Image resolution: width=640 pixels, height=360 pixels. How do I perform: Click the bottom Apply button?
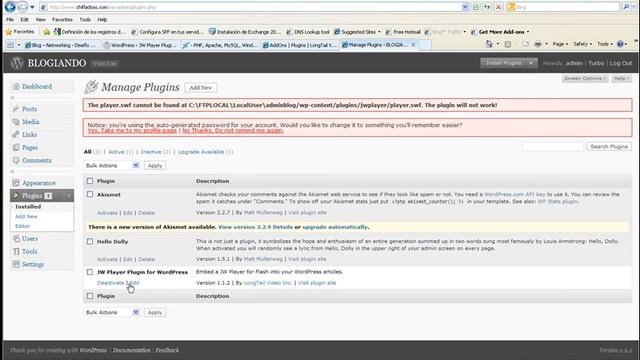[x=155, y=312]
